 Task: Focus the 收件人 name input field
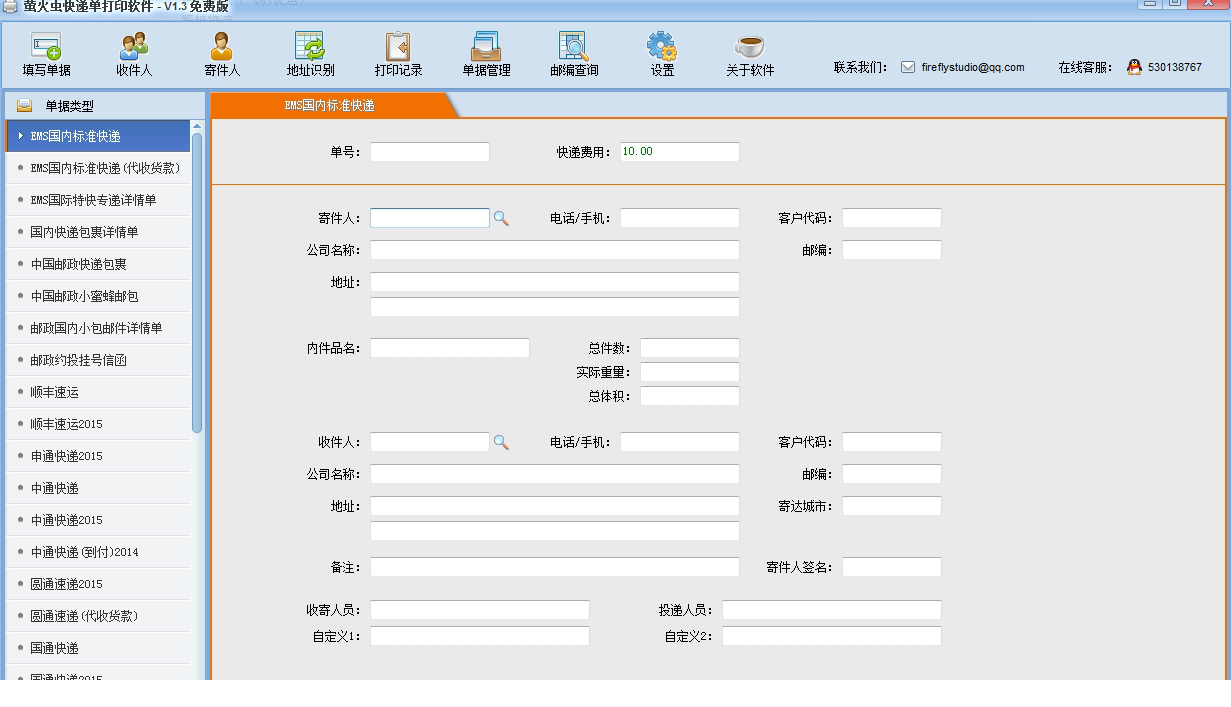click(430, 442)
